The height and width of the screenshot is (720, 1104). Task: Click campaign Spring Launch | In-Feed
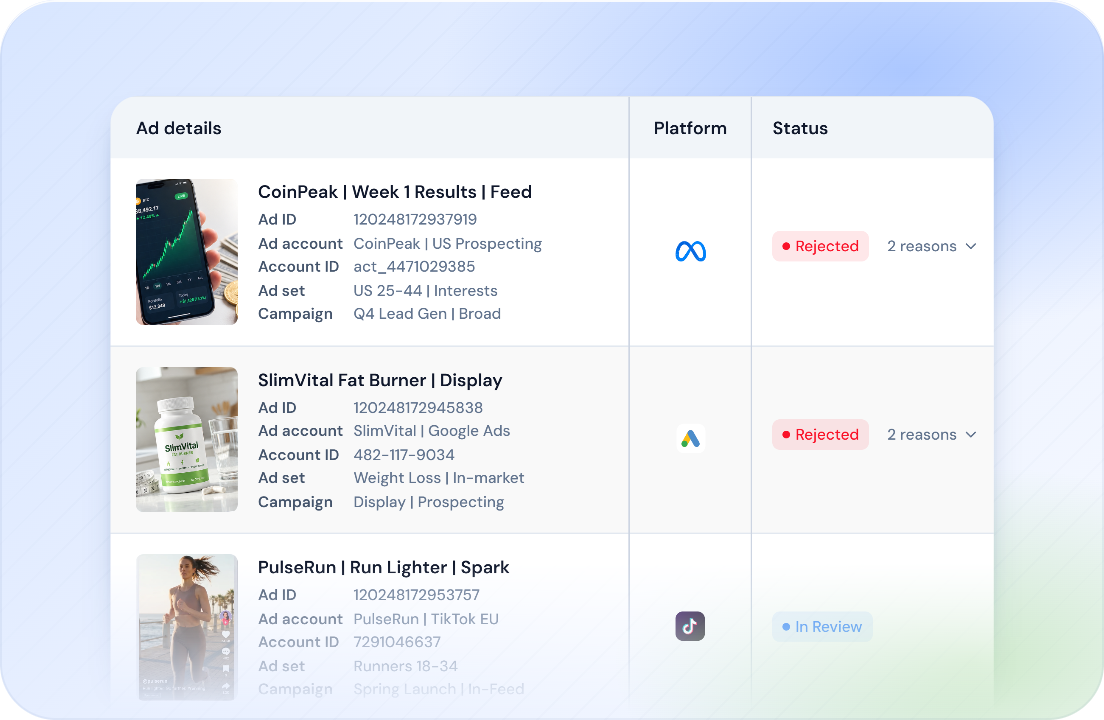click(439, 689)
